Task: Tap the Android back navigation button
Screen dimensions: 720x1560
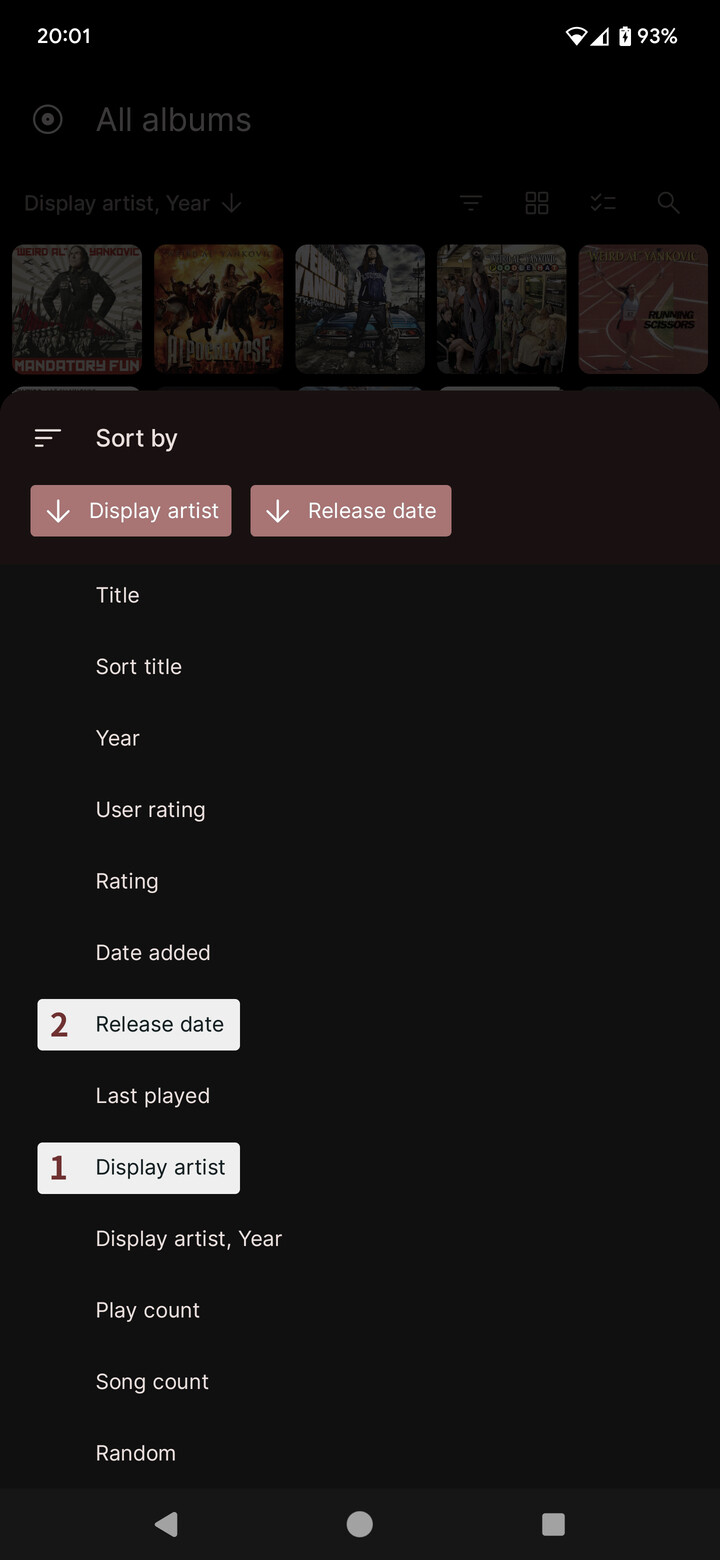Action: click(x=166, y=1524)
